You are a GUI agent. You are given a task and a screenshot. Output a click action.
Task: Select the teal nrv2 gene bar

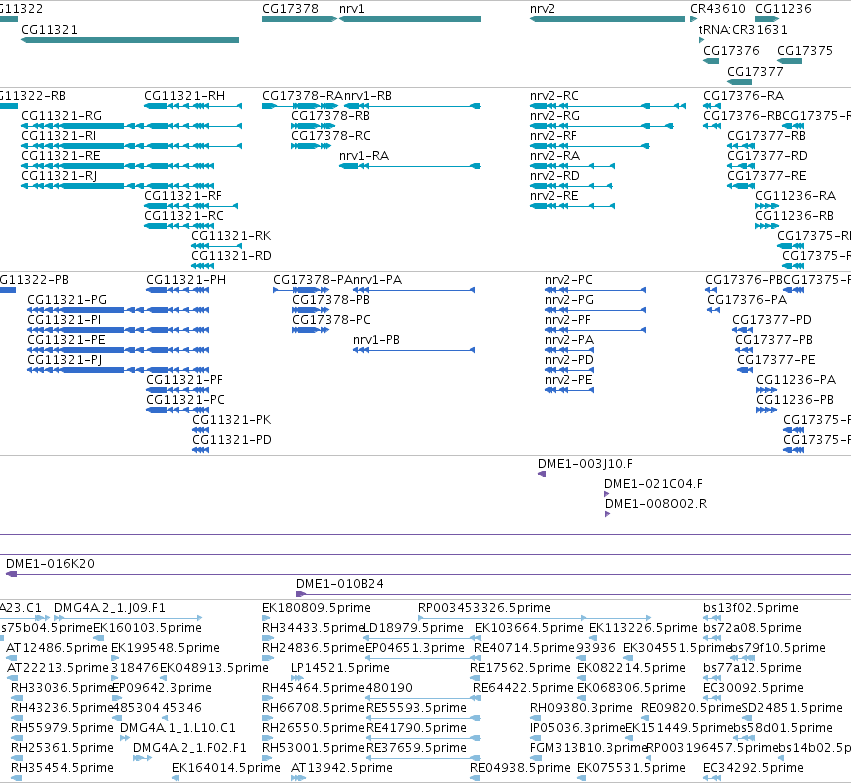[x=607, y=19]
